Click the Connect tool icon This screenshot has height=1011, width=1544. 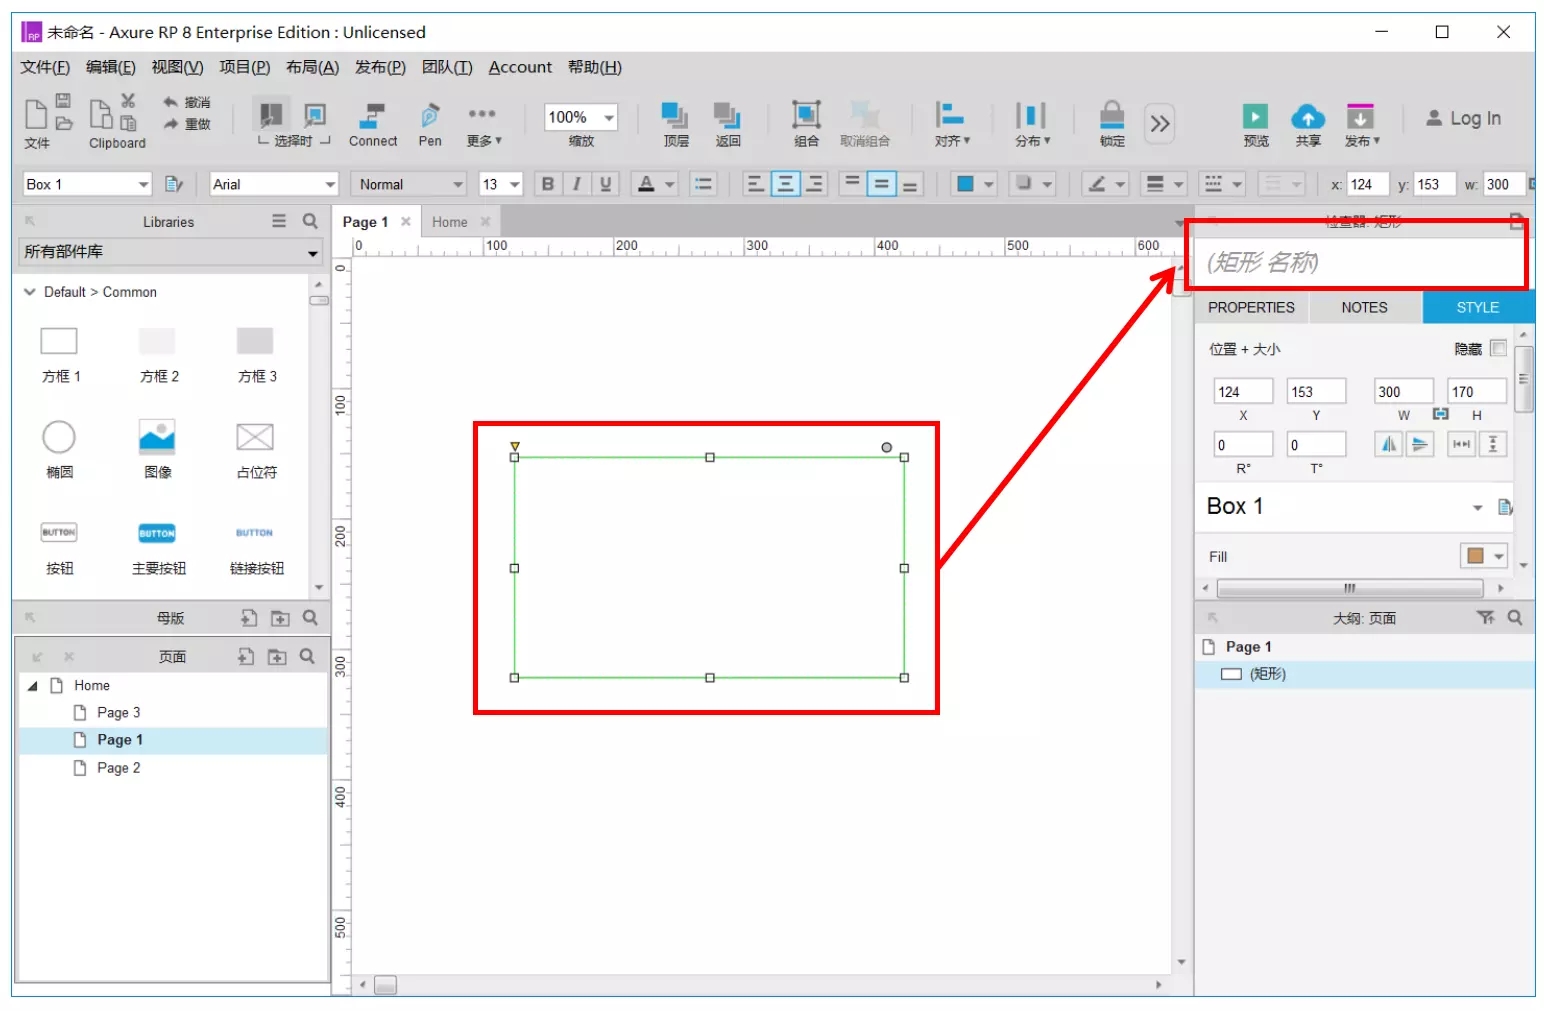point(373,116)
